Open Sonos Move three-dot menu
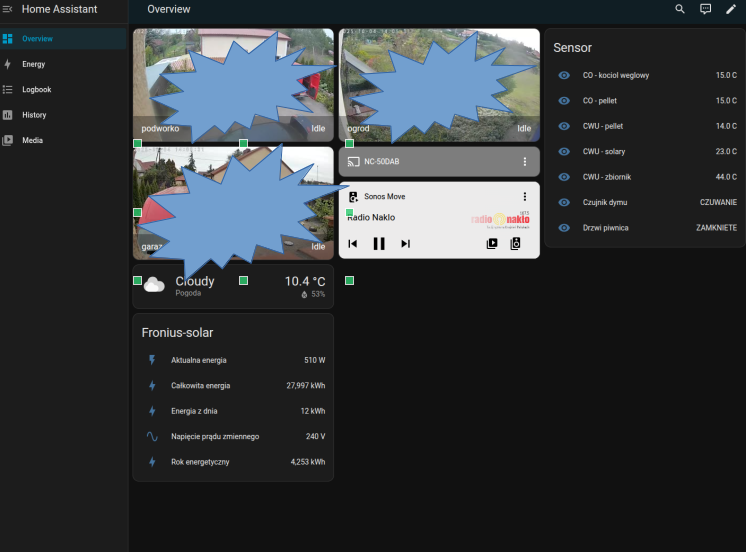The height and width of the screenshot is (552, 746). pos(525,197)
